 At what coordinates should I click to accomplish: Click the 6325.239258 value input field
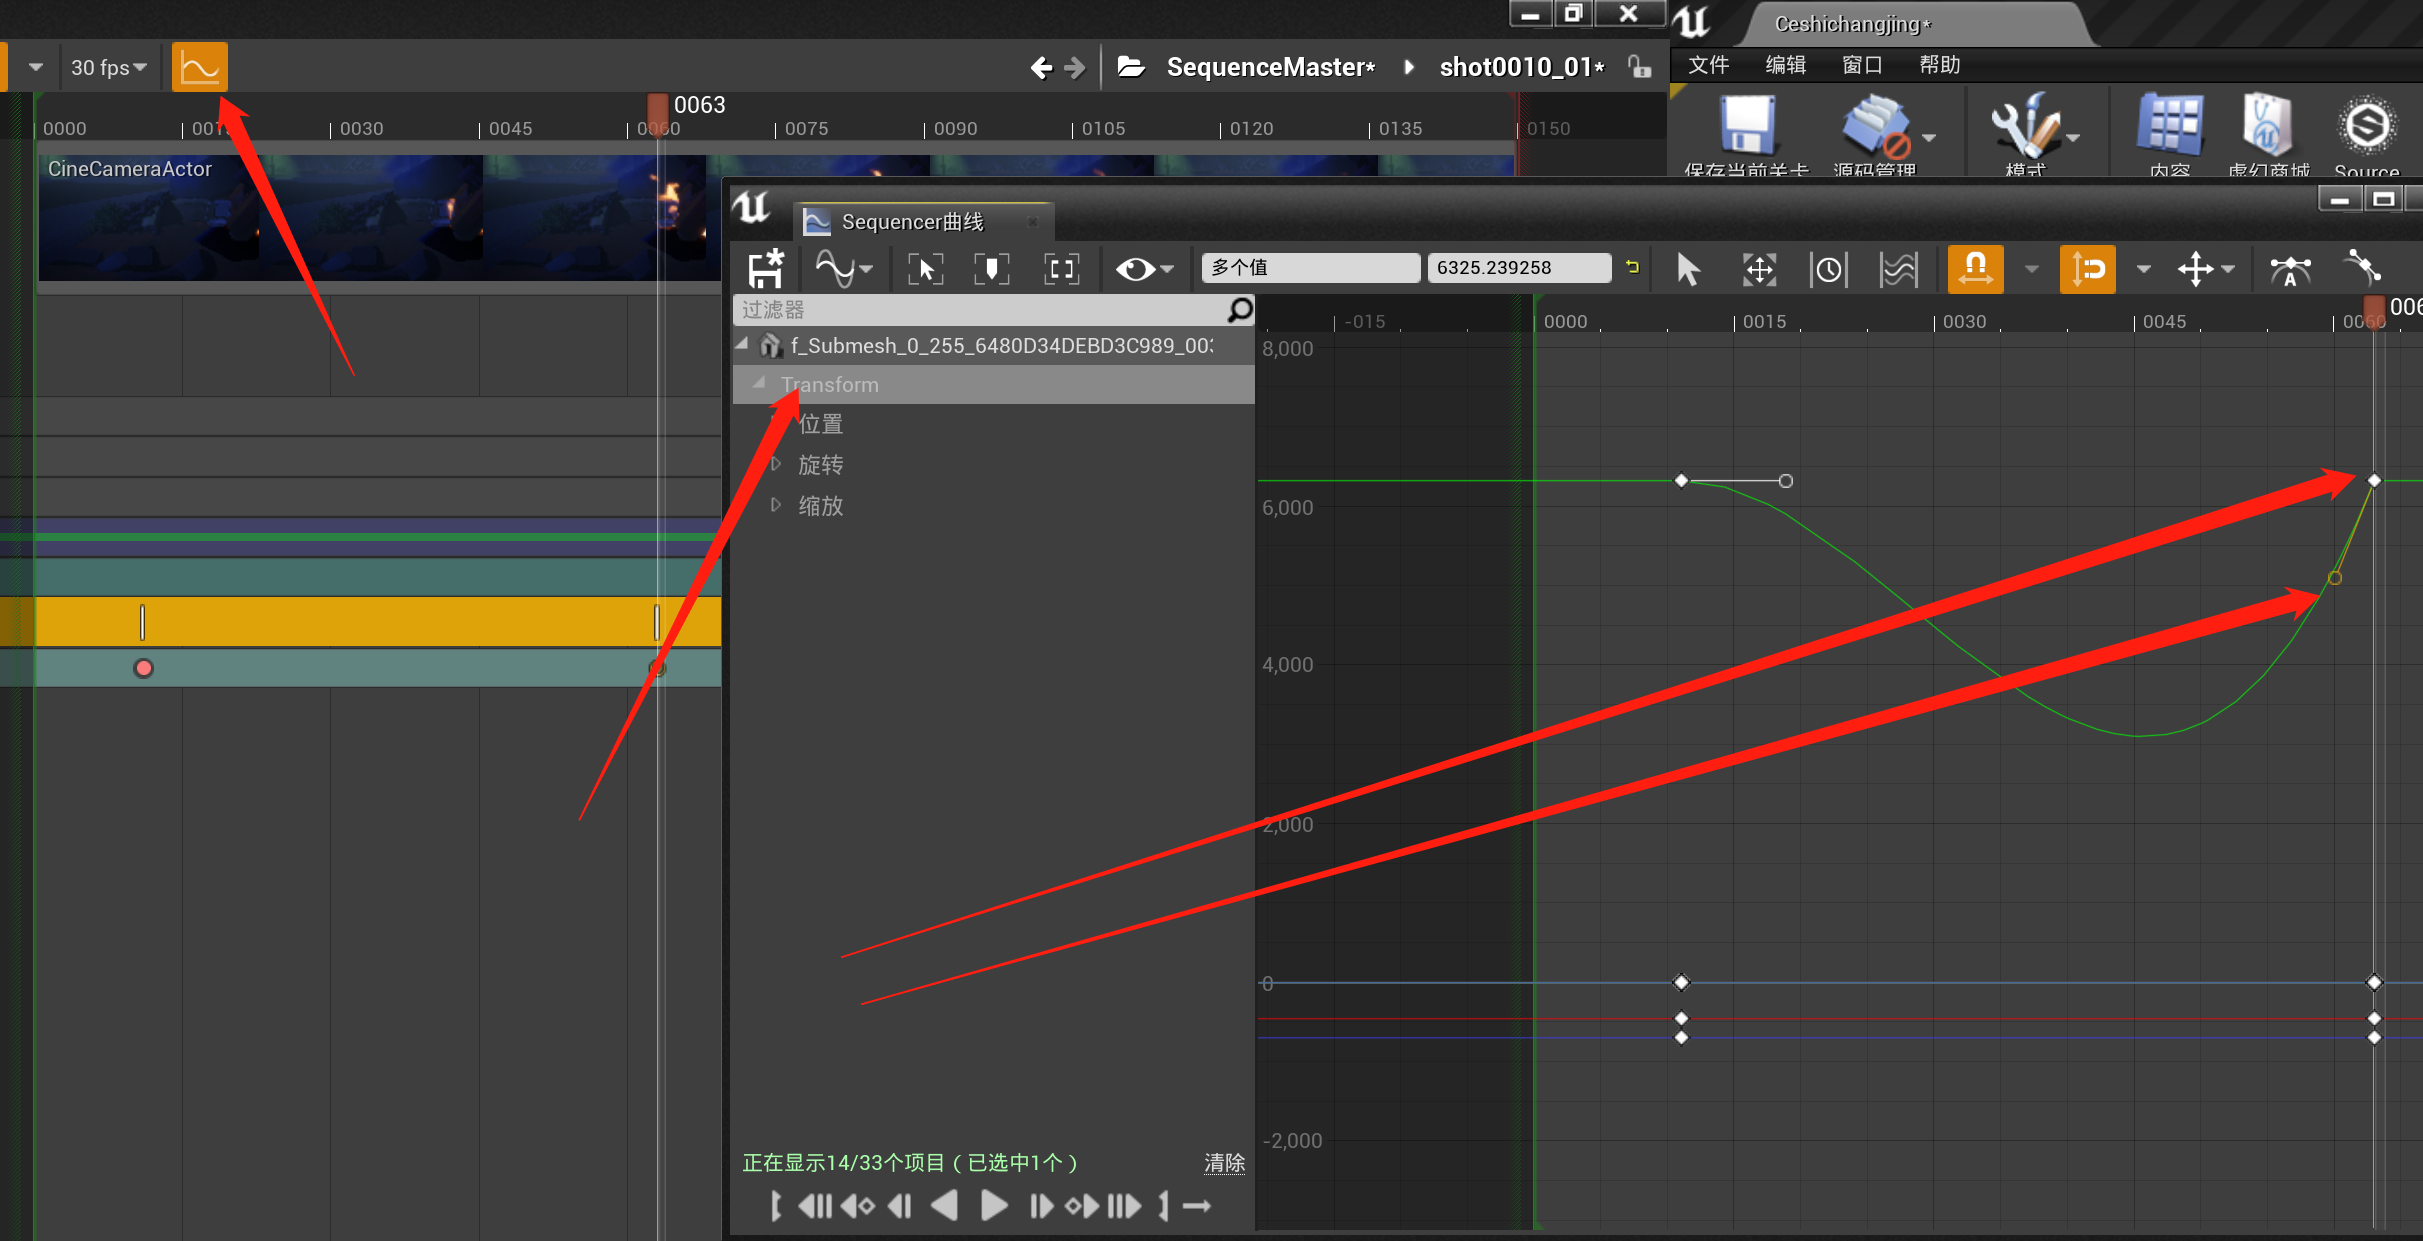pyautogui.click(x=1518, y=267)
